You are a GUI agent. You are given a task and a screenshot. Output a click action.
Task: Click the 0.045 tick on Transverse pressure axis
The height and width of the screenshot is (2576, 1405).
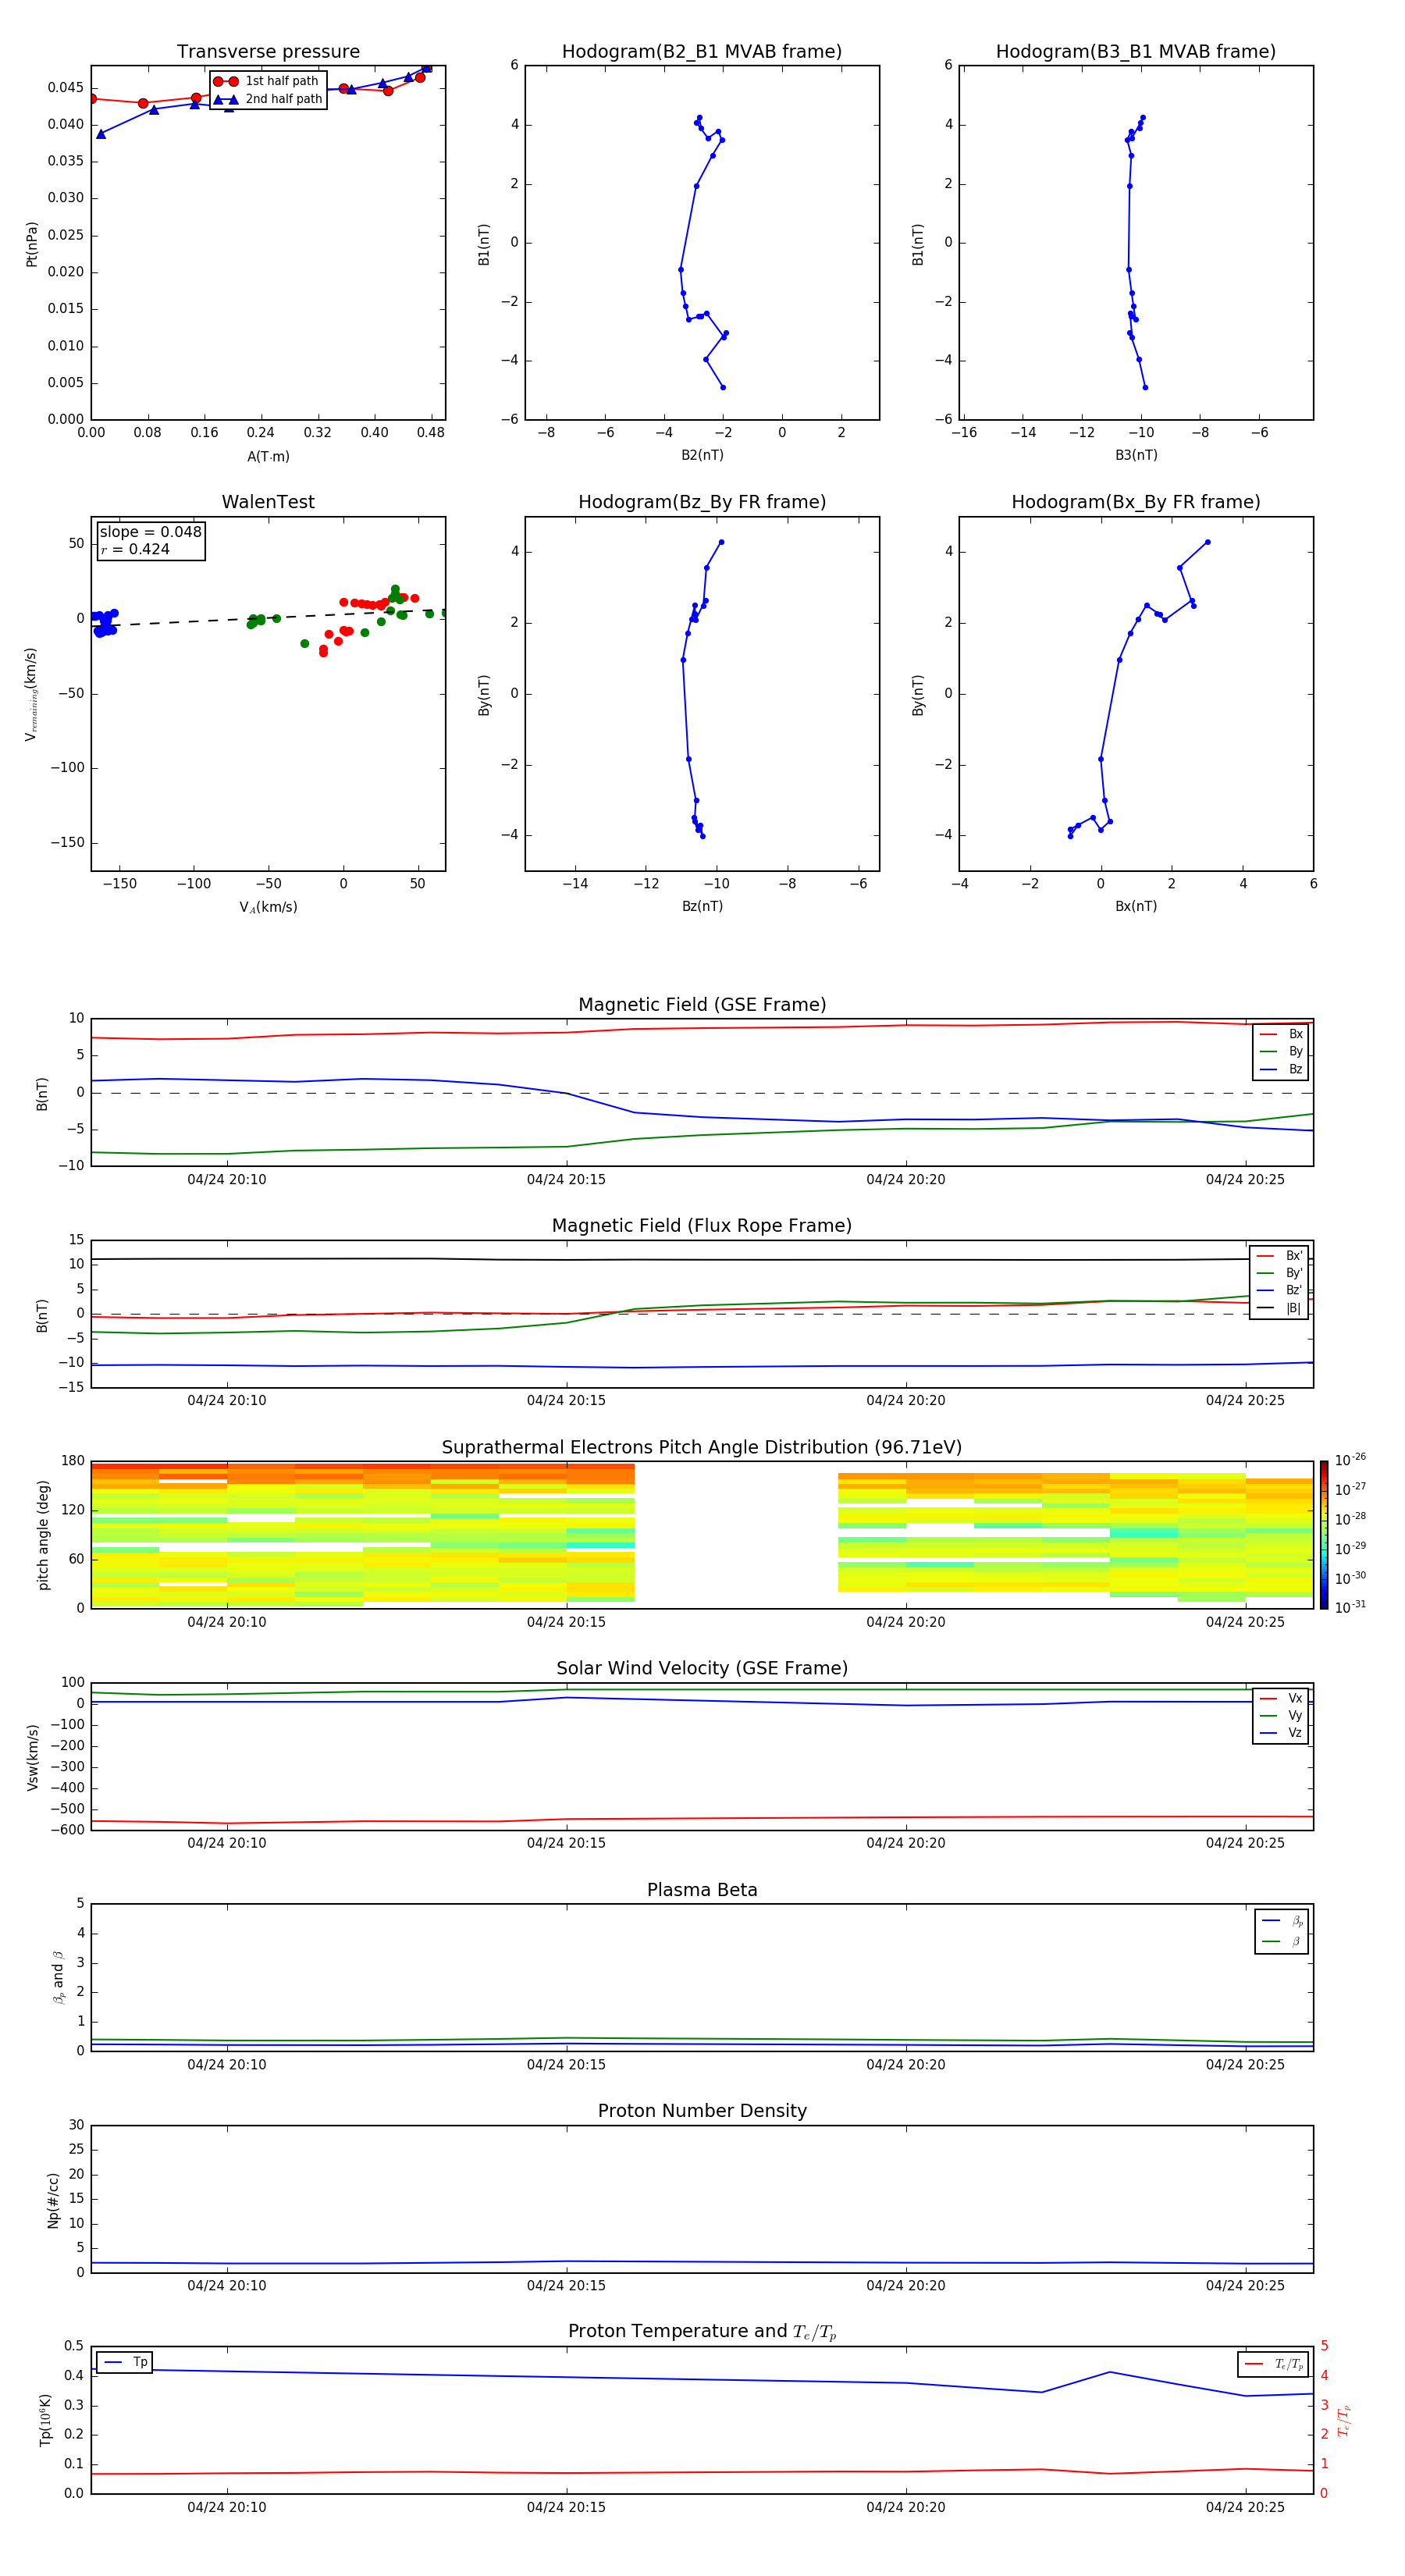pyautogui.click(x=65, y=88)
